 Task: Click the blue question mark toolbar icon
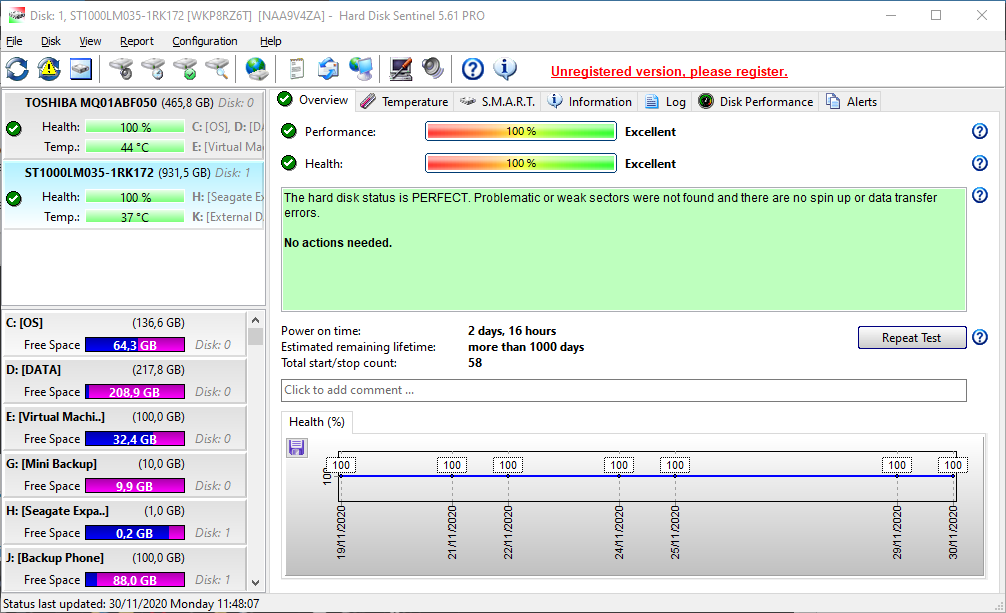pyautogui.click(x=473, y=69)
